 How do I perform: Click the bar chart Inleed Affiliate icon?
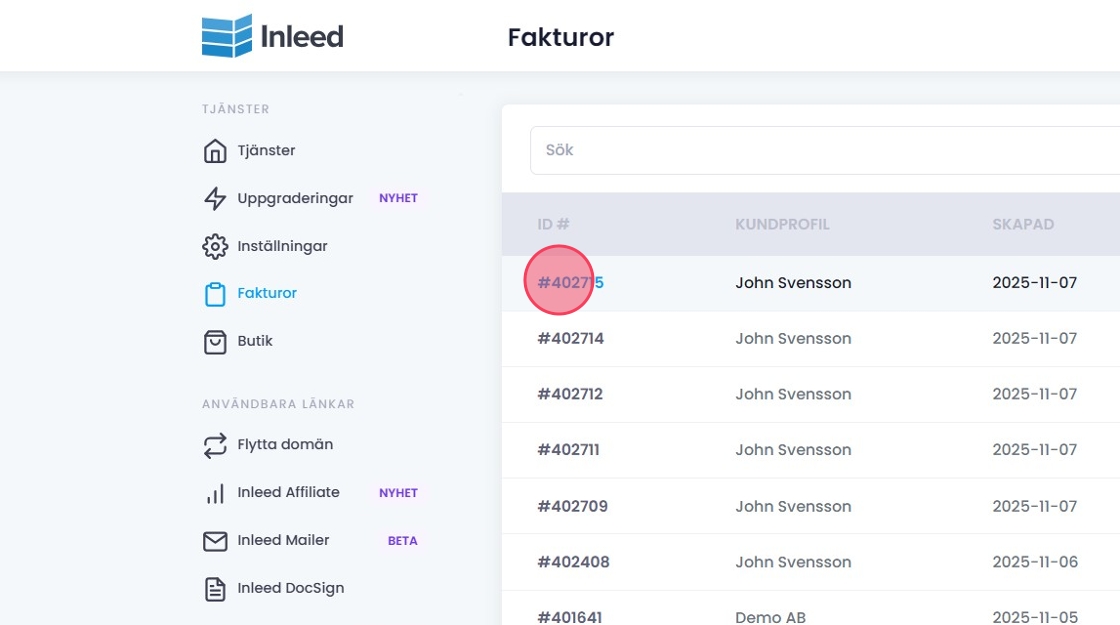tap(215, 493)
